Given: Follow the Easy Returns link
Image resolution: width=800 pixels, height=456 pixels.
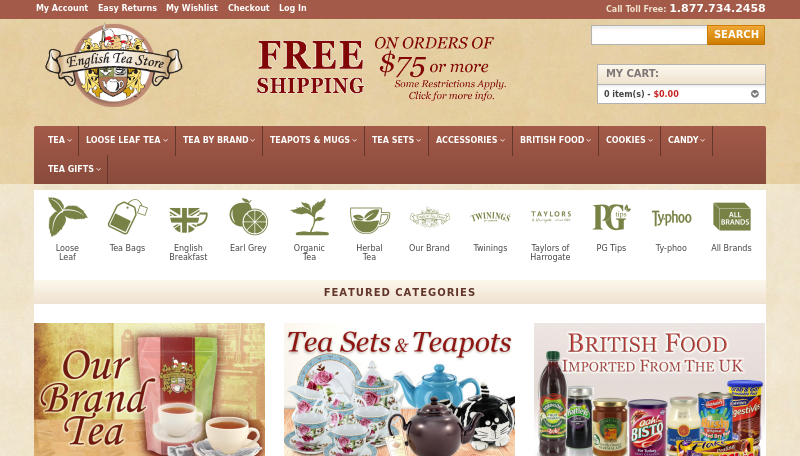Looking at the screenshot, I should coord(128,8).
